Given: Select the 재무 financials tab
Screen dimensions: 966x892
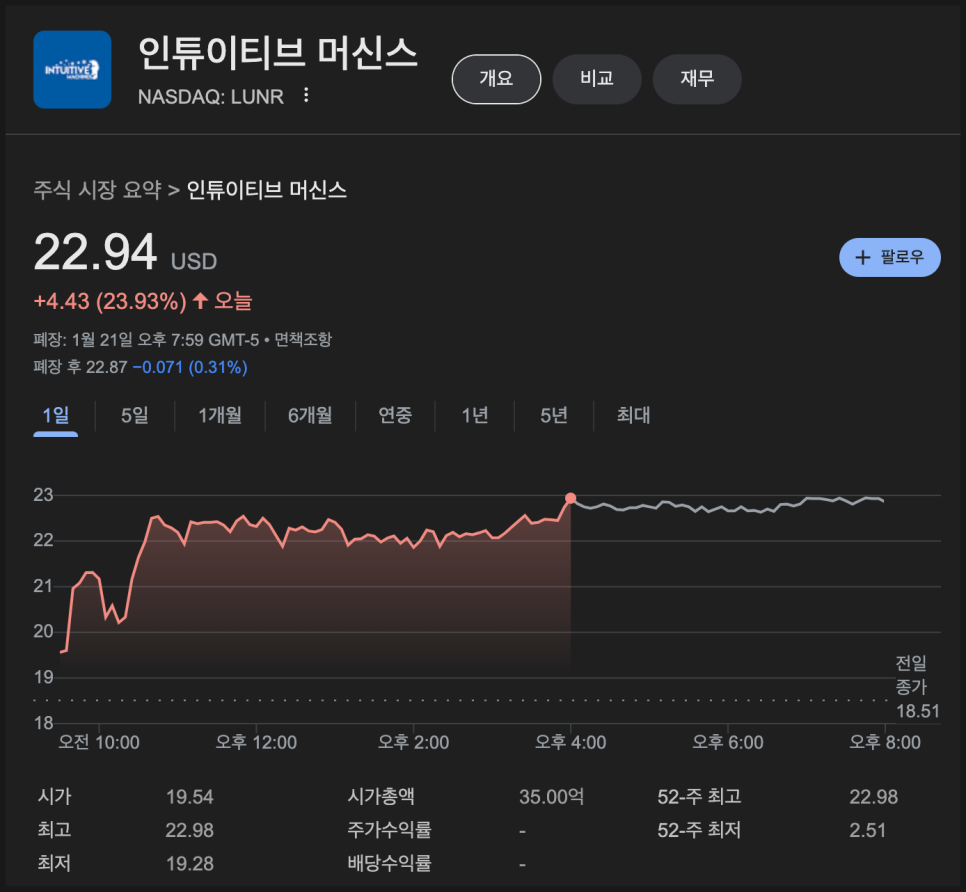Looking at the screenshot, I should (697, 79).
